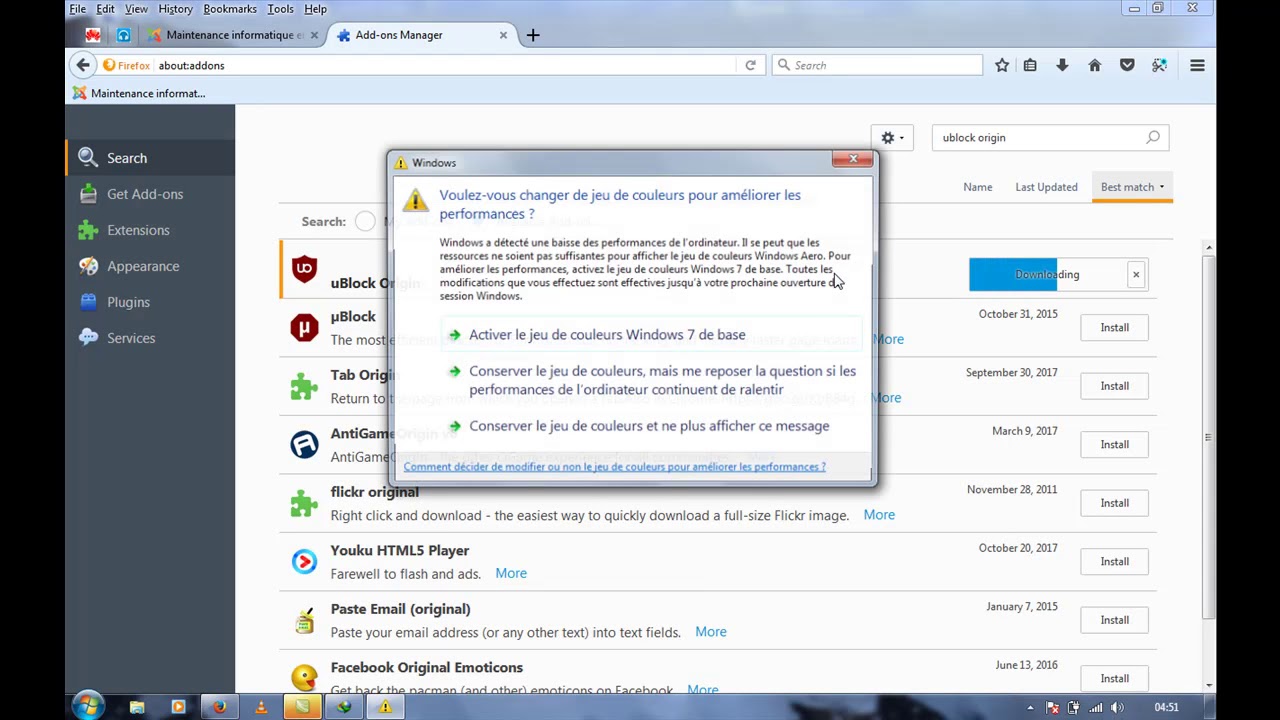This screenshot has height=720, width=1280.
Task: Open the Edit menu
Action: point(105,9)
